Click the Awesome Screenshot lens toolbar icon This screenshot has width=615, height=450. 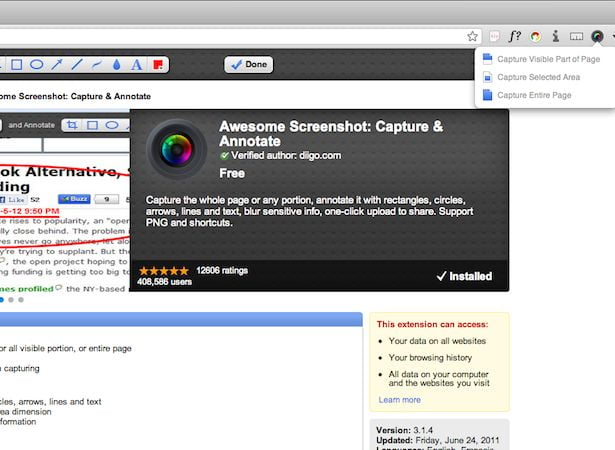click(597, 36)
